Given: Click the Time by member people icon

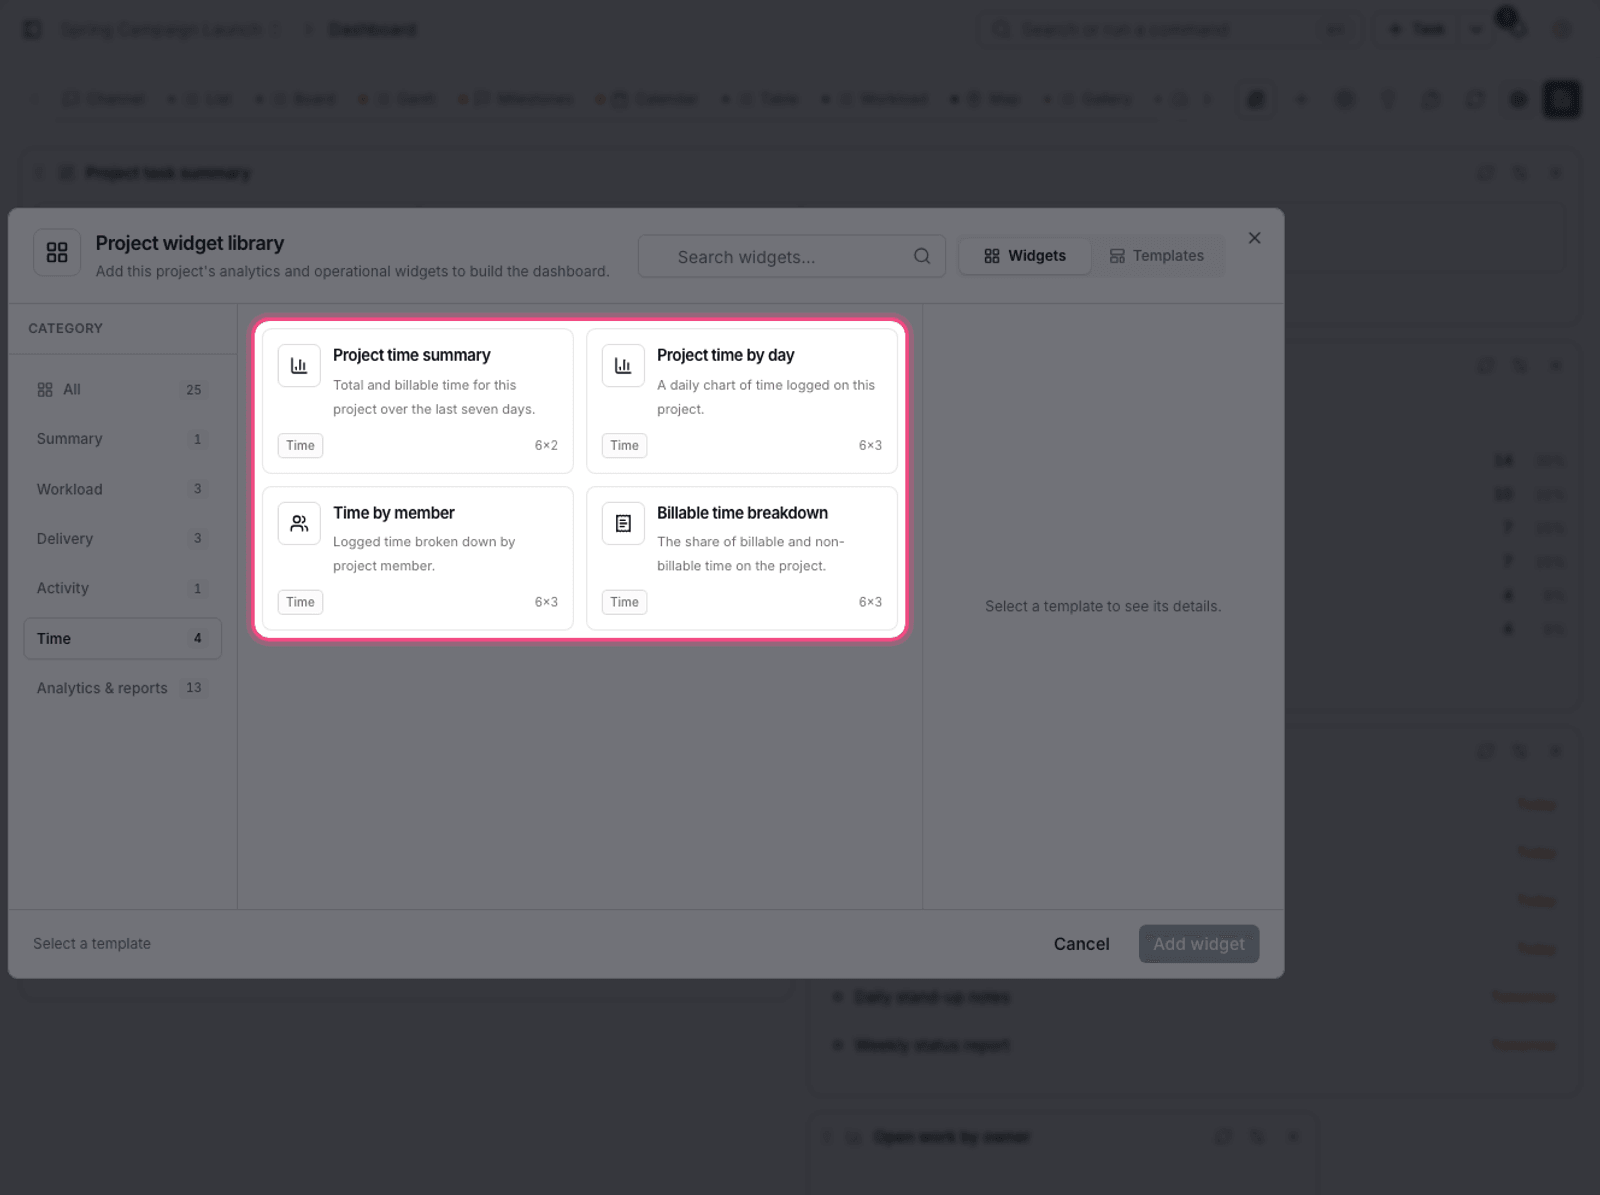Looking at the screenshot, I should (299, 523).
